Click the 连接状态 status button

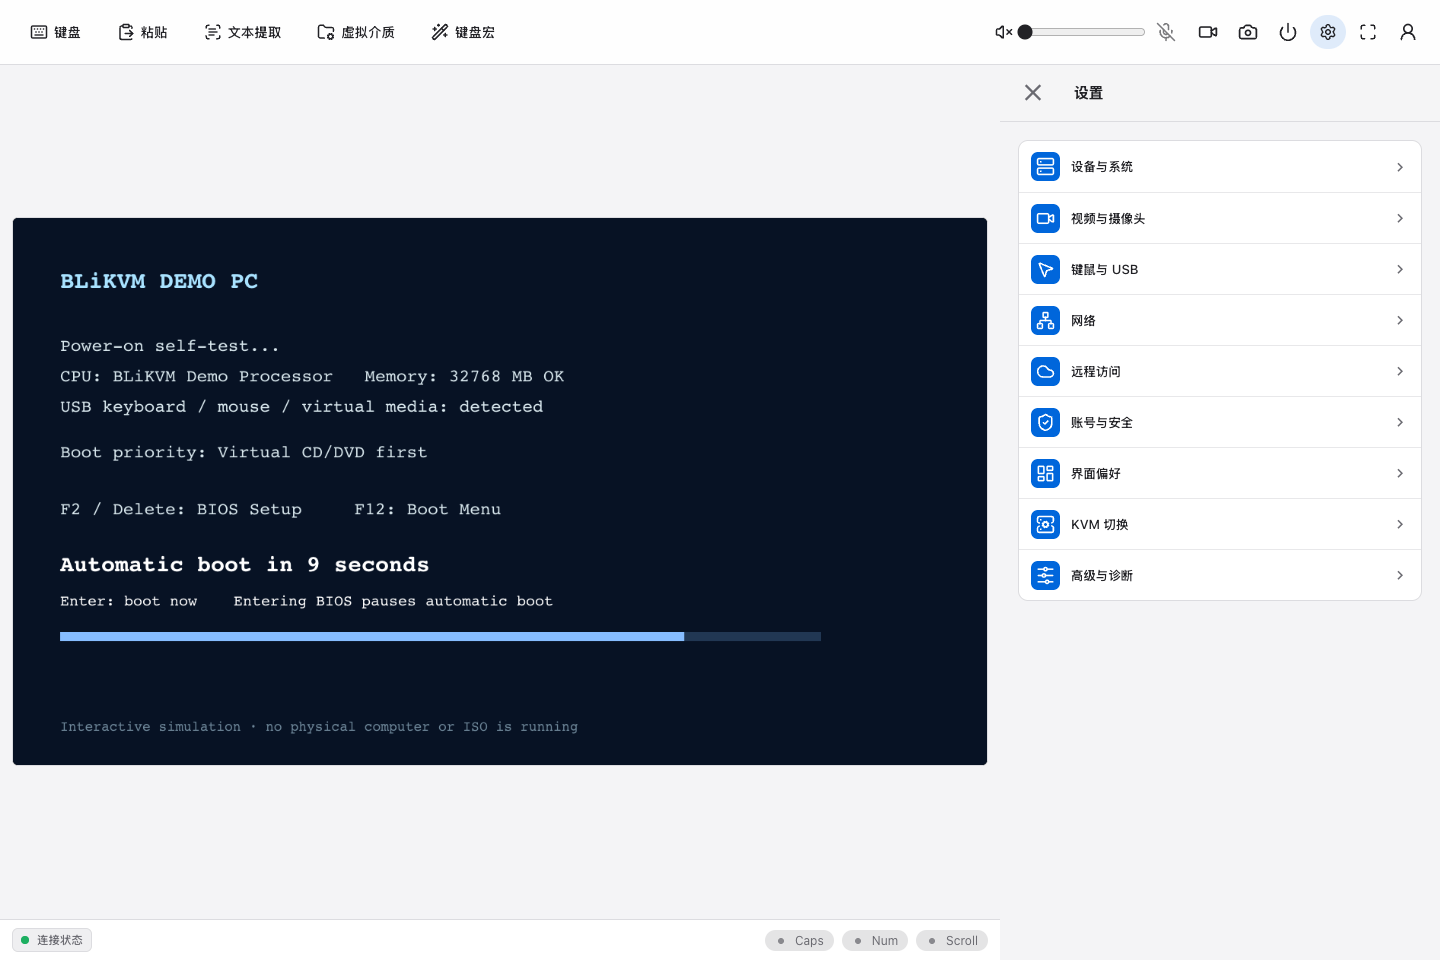pyautogui.click(x=52, y=940)
